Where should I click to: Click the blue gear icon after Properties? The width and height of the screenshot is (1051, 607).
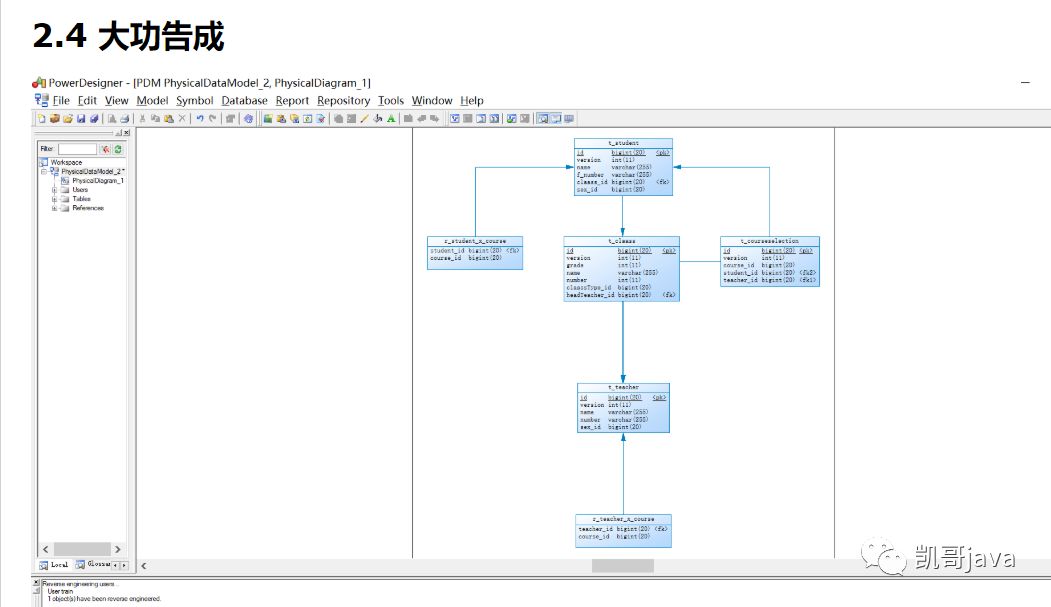pos(248,119)
